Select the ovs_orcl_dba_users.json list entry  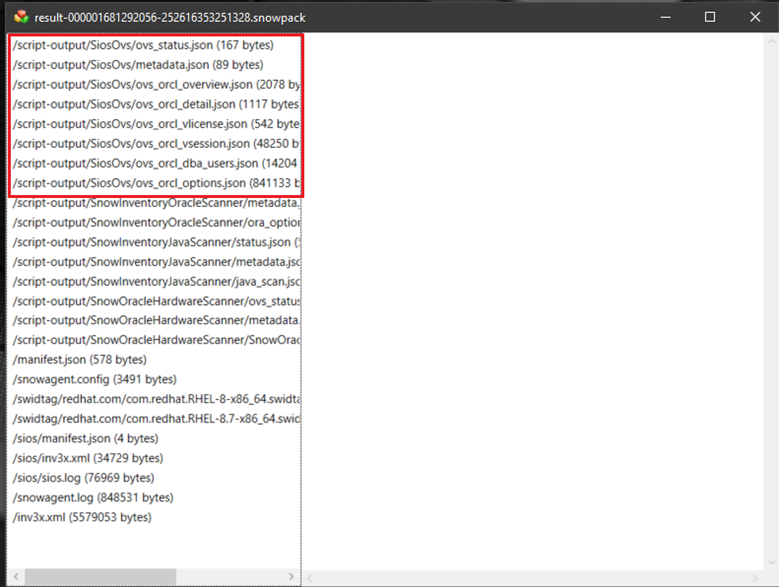point(156,163)
